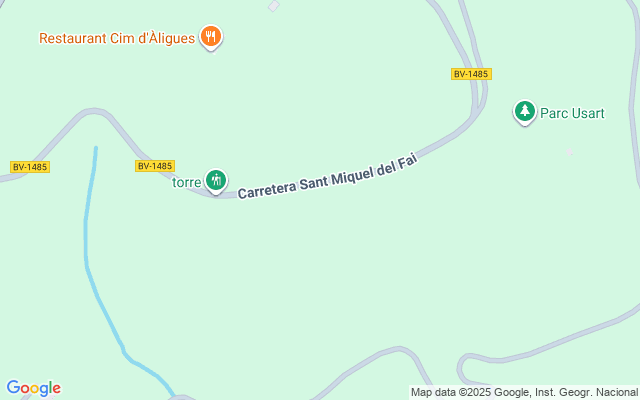Viewport: 640px width, 400px height.
Task: Click the BV-1485 badge nearest Parc Usart
Action: 471,74
